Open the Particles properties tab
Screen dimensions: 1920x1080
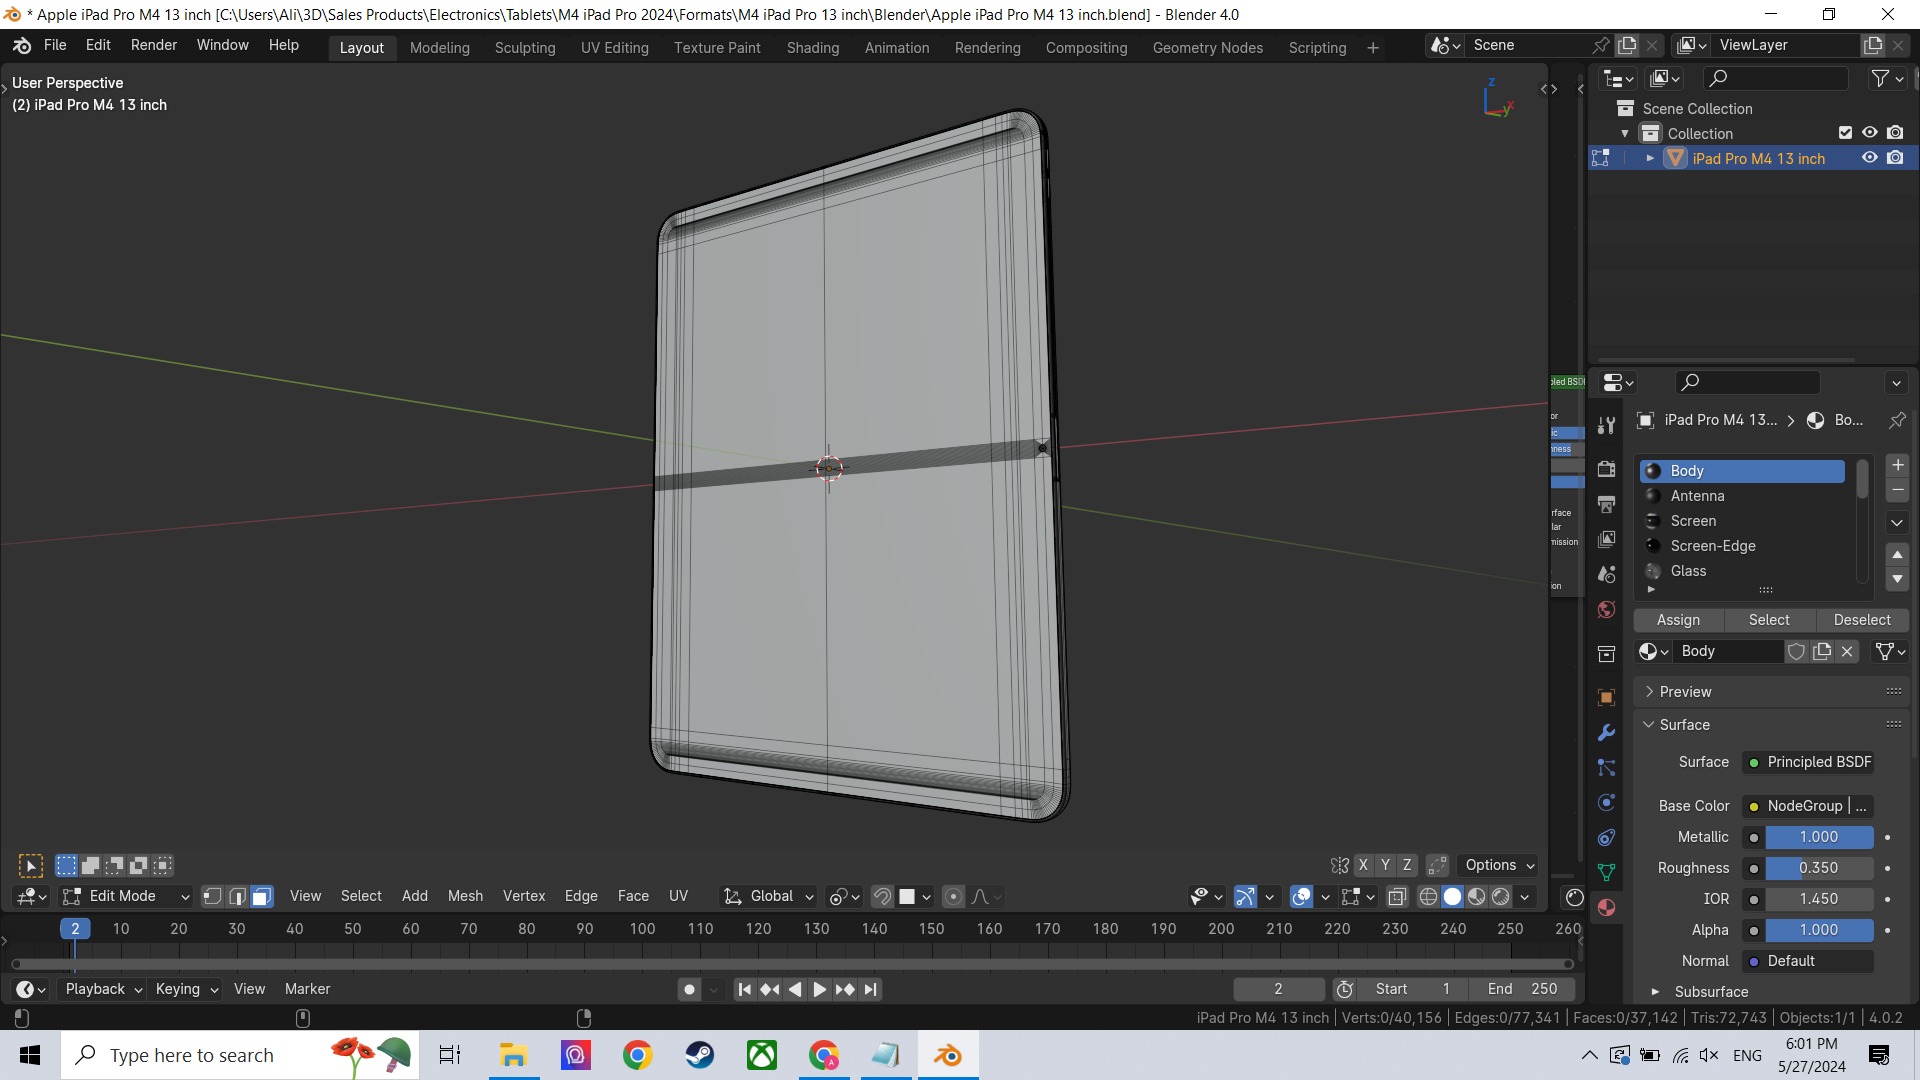1606,767
